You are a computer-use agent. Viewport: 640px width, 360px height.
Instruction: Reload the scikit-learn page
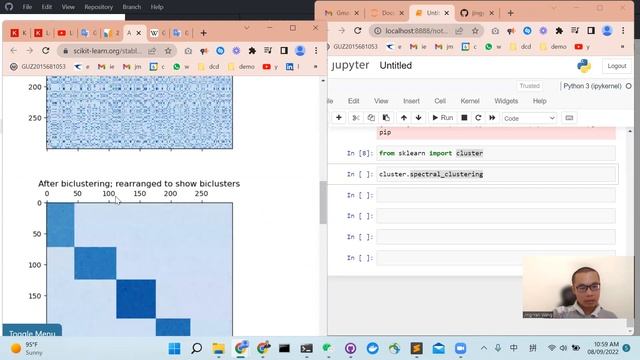(46, 51)
